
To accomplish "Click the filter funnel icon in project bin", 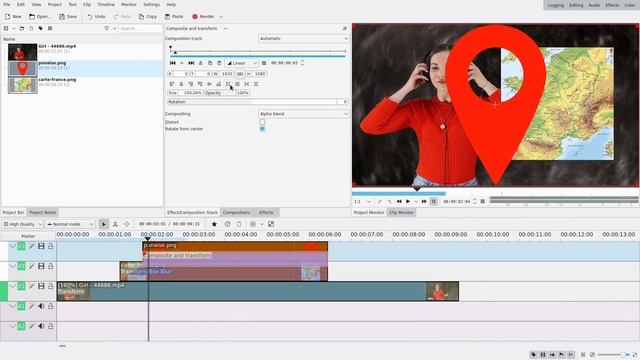I will coord(107,29).
